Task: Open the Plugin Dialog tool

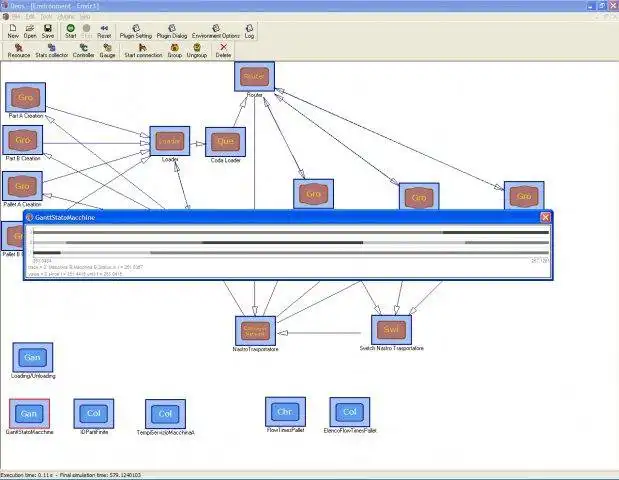Action: (x=172, y=31)
